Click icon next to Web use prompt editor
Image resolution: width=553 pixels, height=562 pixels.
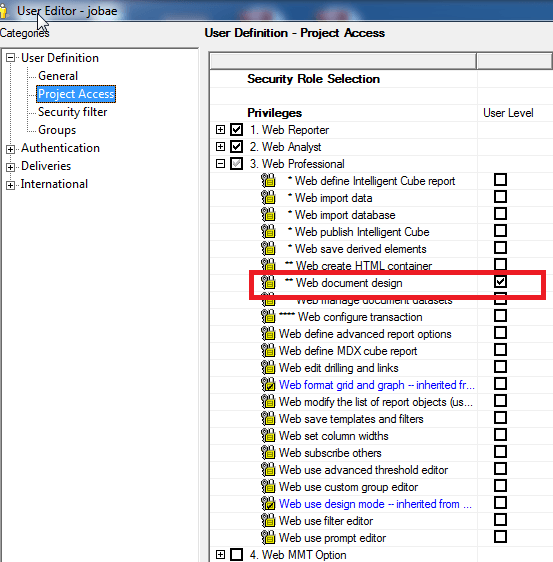[268, 538]
